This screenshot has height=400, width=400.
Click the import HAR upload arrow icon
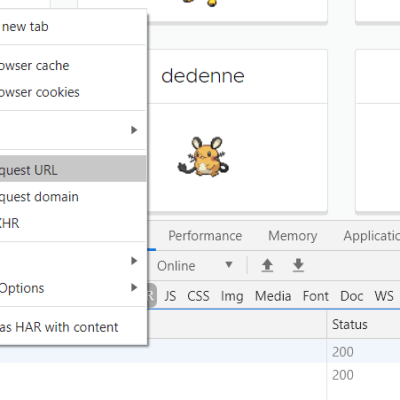(x=267, y=266)
